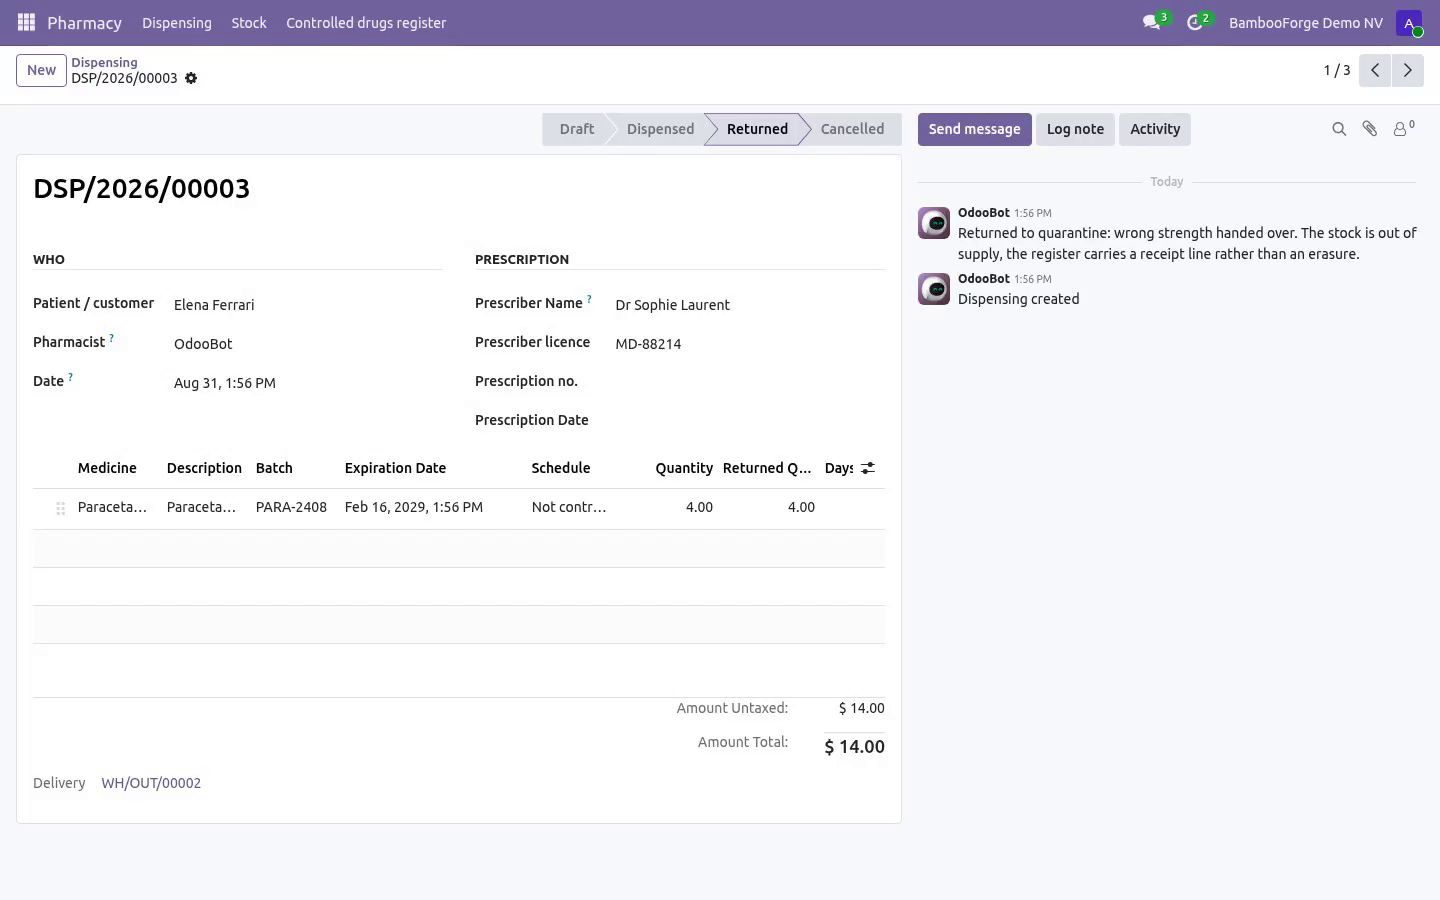Schedule an Activity
1440x900 pixels.
click(x=1155, y=129)
